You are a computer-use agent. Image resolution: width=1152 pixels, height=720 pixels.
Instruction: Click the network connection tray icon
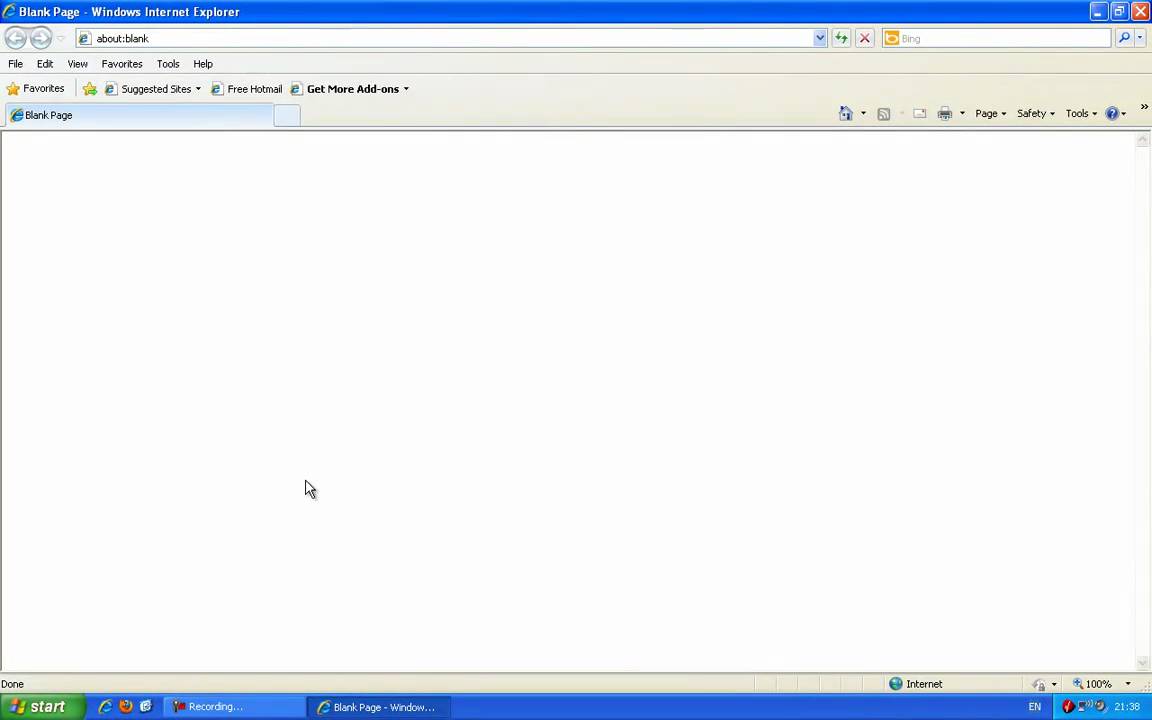(1082, 707)
